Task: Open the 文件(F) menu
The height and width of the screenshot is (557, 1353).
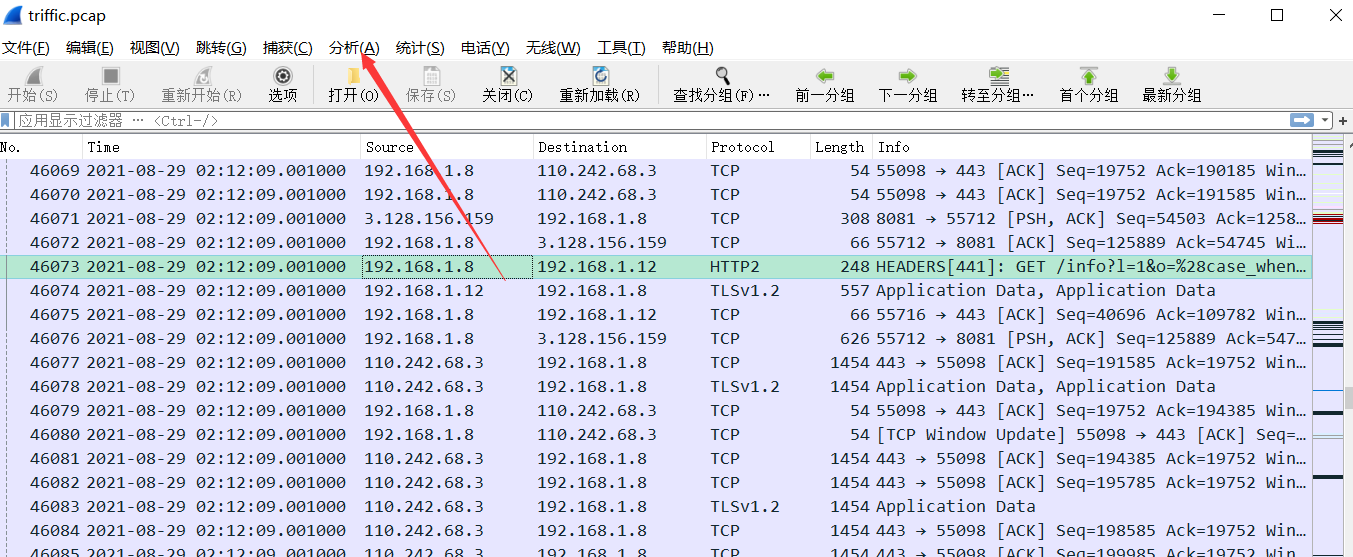Action: [26, 48]
